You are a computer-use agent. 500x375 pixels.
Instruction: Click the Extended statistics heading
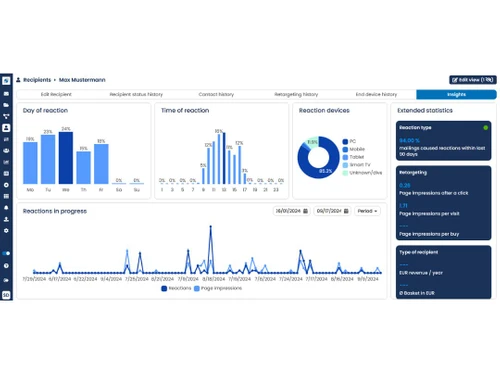(x=425, y=110)
